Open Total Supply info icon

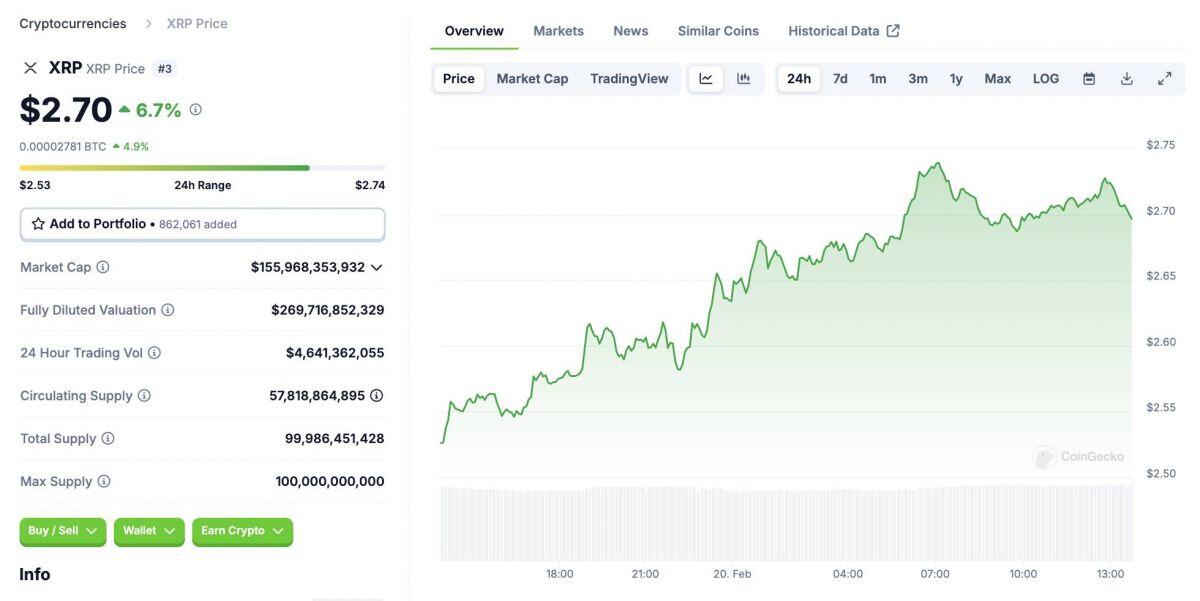click(108, 439)
